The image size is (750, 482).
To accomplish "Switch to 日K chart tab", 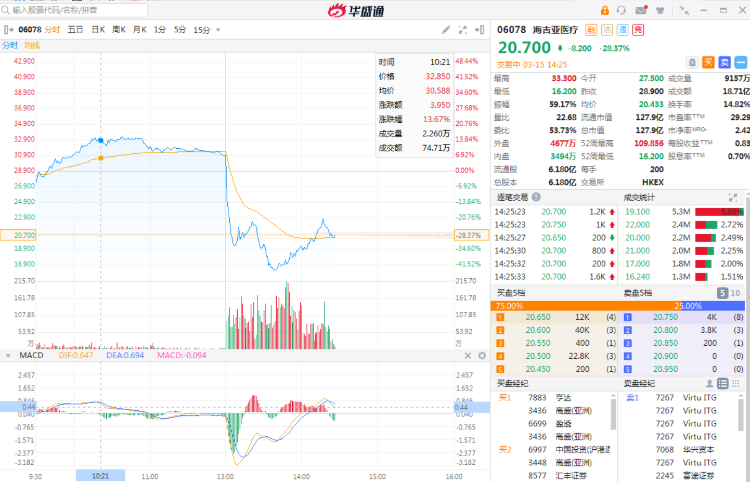I will click(x=98, y=30).
